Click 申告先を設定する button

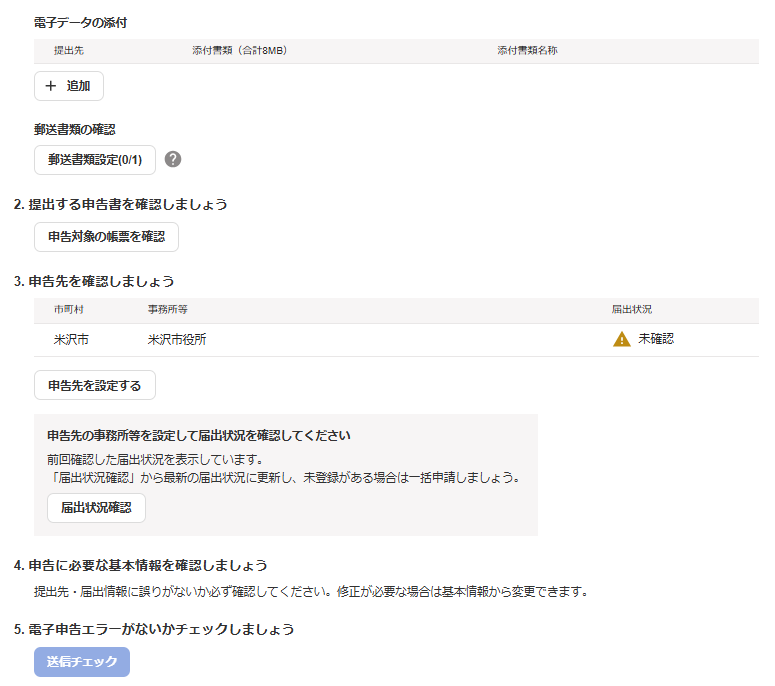point(95,385)
